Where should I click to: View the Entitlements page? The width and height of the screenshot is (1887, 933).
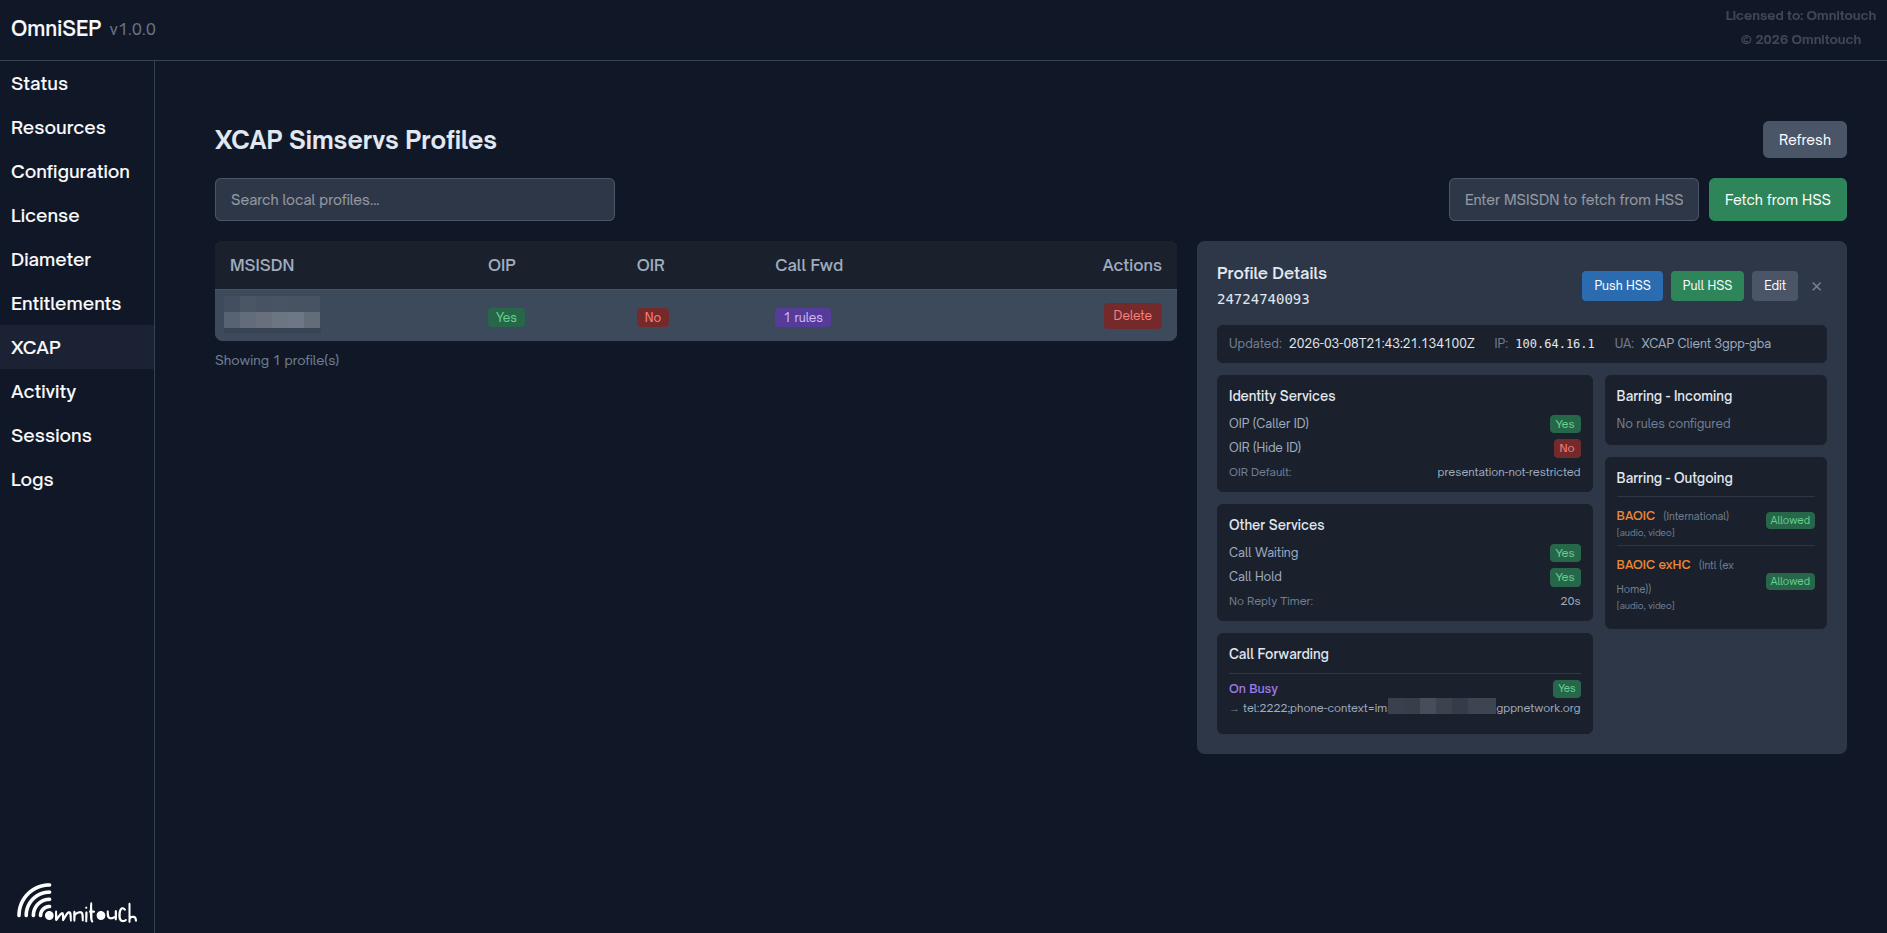click(x=66, y=303)
